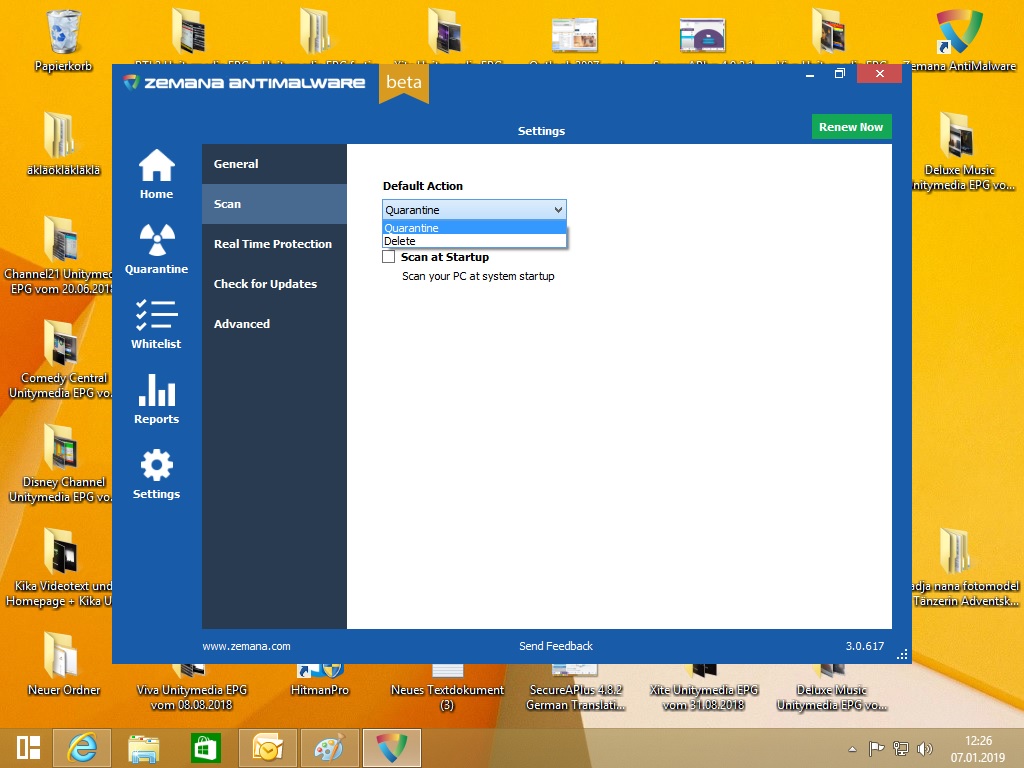Select the Disney Channel Unitymedia EPG folder
This screenshot has height=768, width=1024.
(x=60, y=463)
